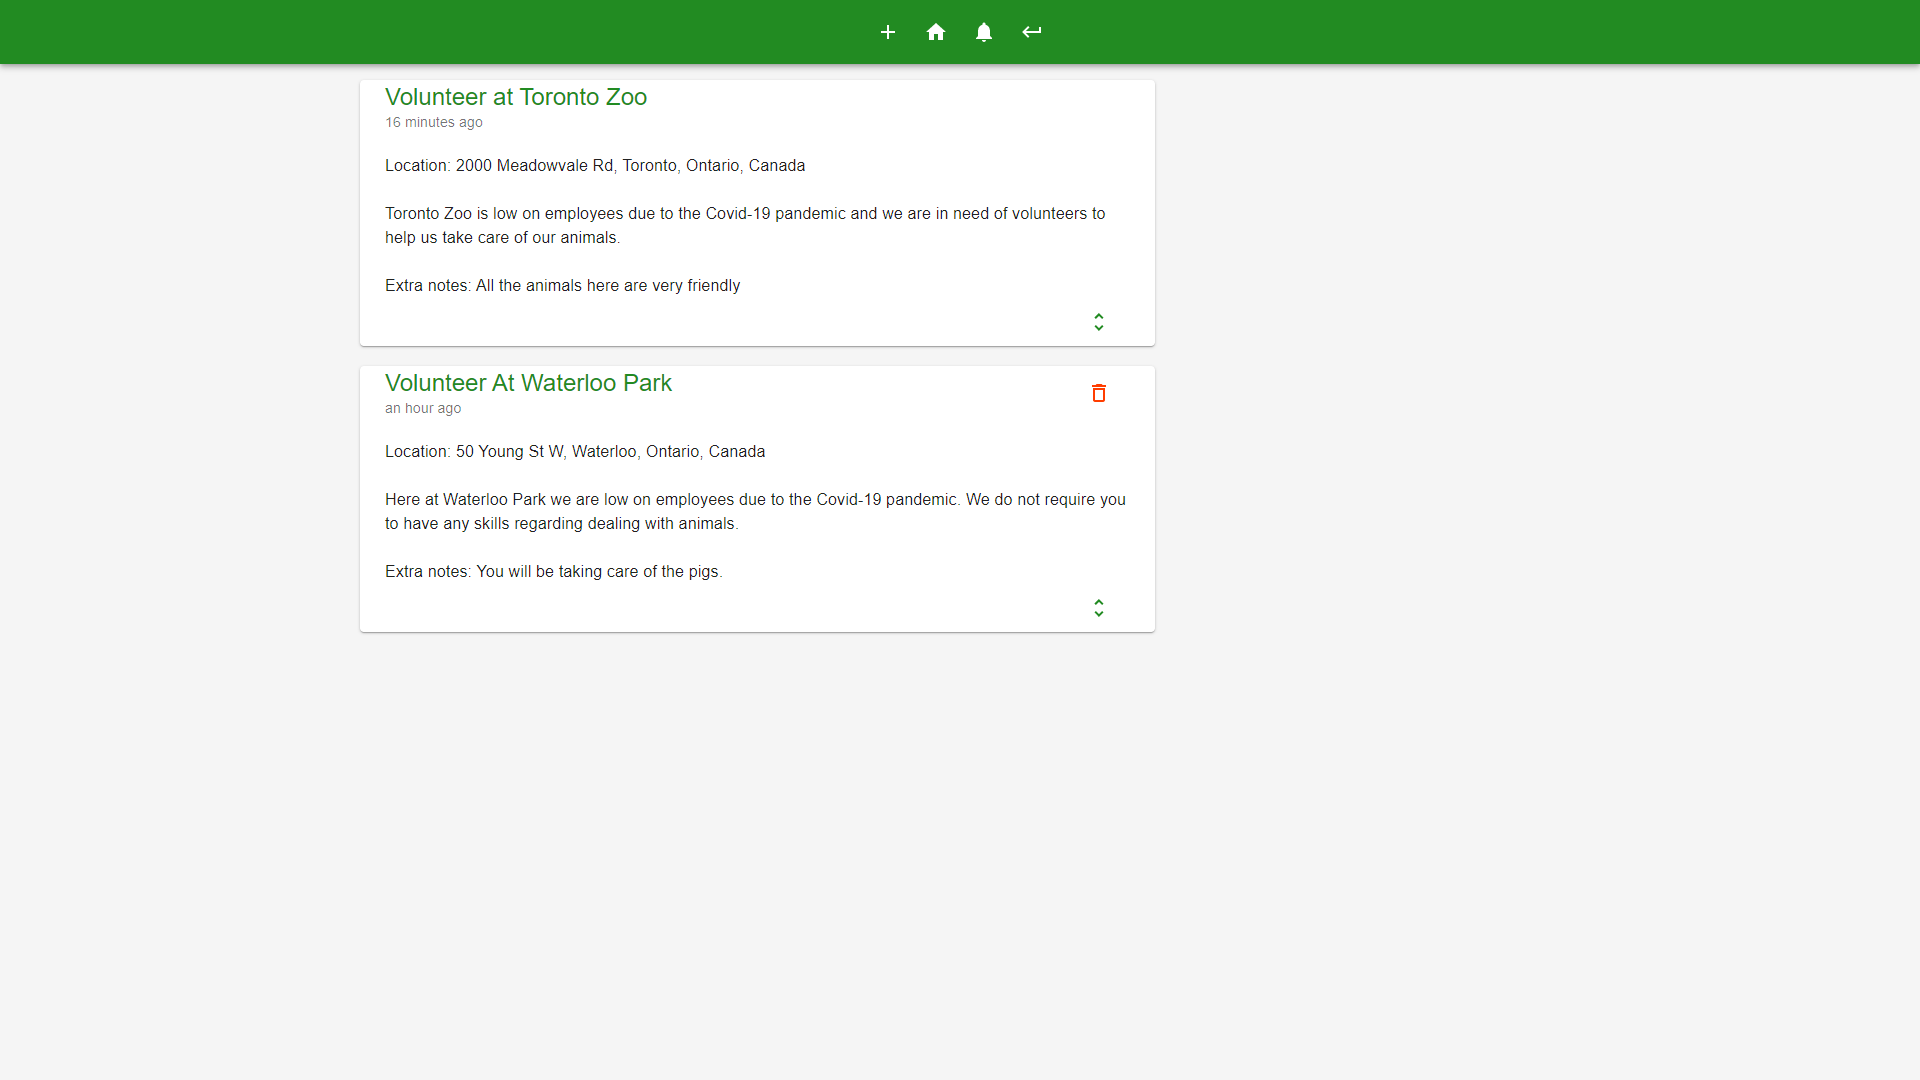The width and height of the screenshot is (1920, 1080).
Task: Click the Waterloo Park description paragraph
Action: (754, 511)
